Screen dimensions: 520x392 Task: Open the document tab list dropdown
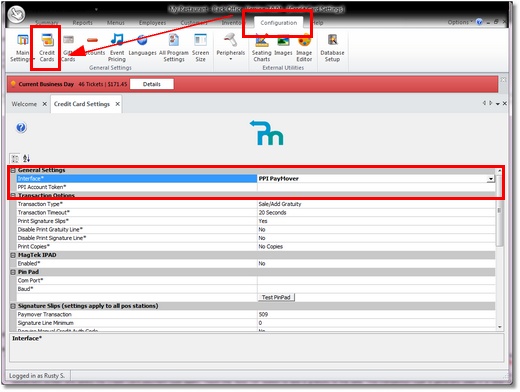[498, 104]
